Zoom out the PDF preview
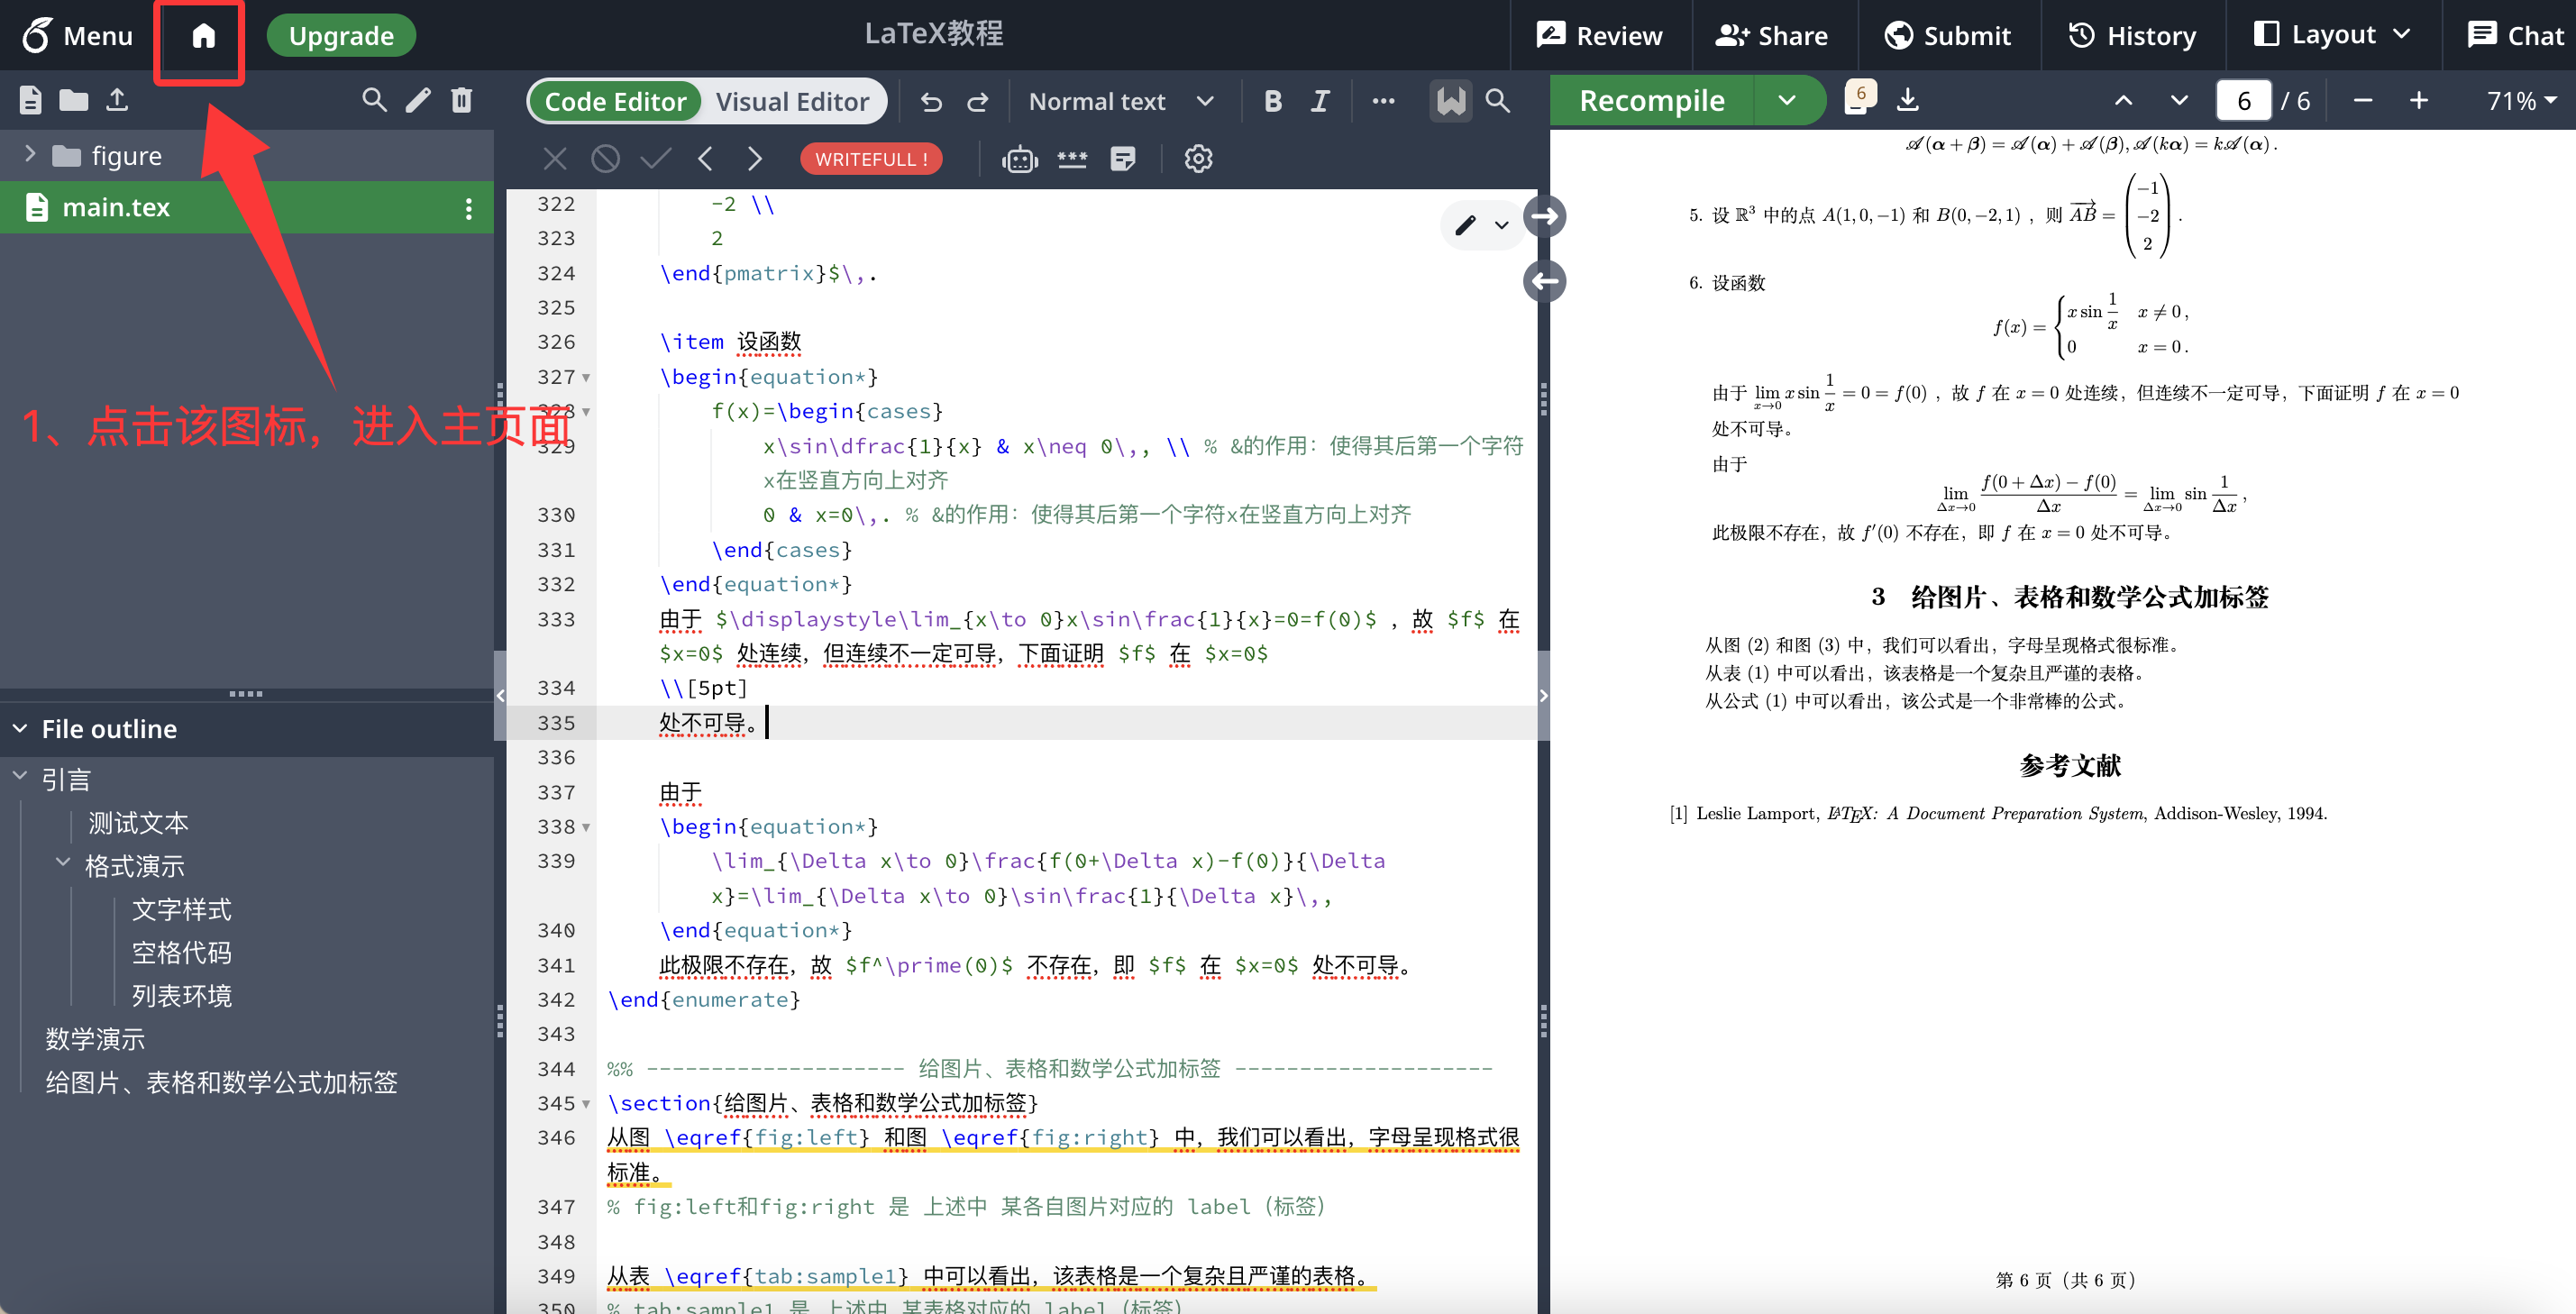 pos(2363,100)
